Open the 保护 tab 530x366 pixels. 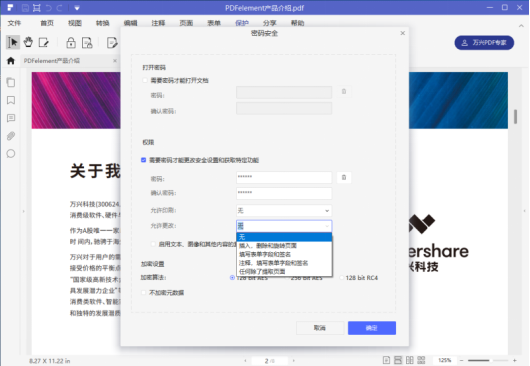pyautogui.click(x=242, y=23)
